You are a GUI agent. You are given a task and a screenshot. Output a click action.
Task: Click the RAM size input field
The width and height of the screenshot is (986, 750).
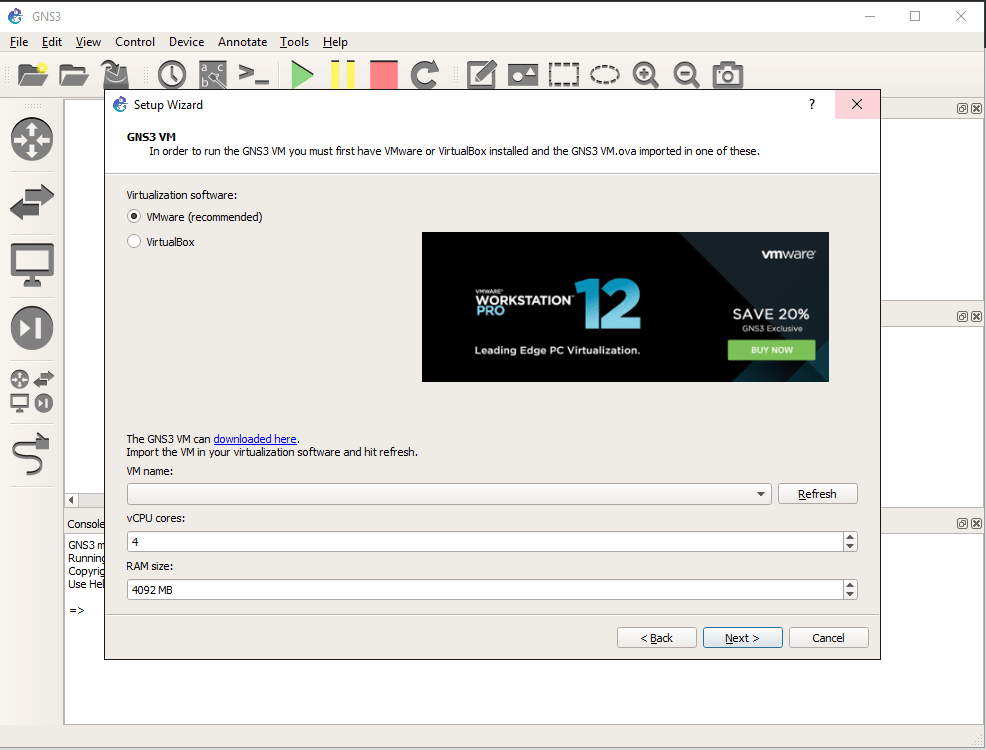(x=485, y=590)
